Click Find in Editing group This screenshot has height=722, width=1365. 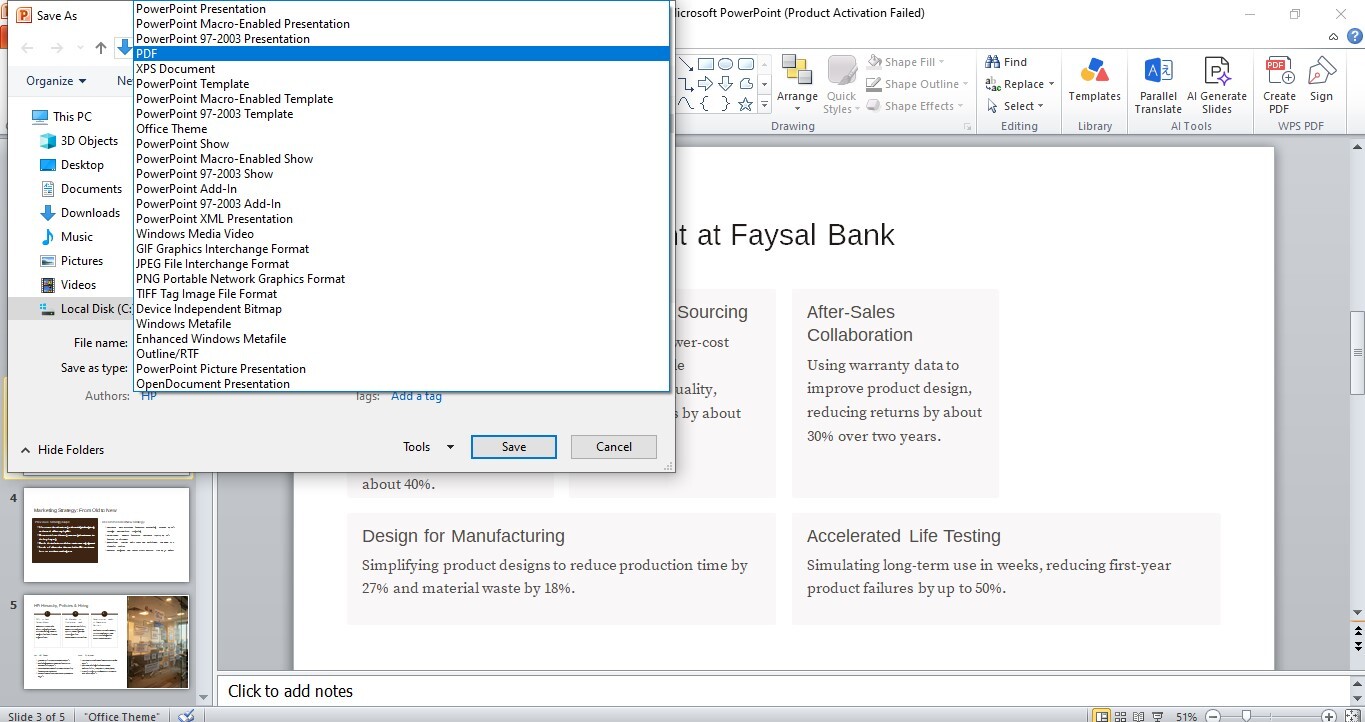point(1007,62)
